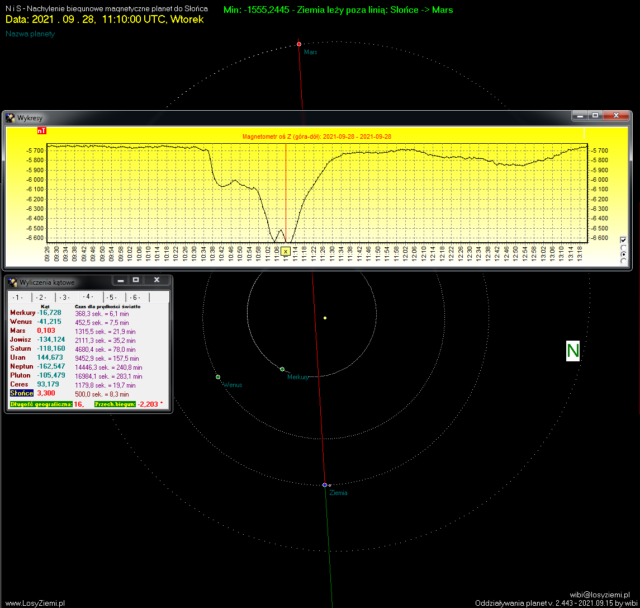Click the Wyliczenia kątowe window icon

pos(11,282)
